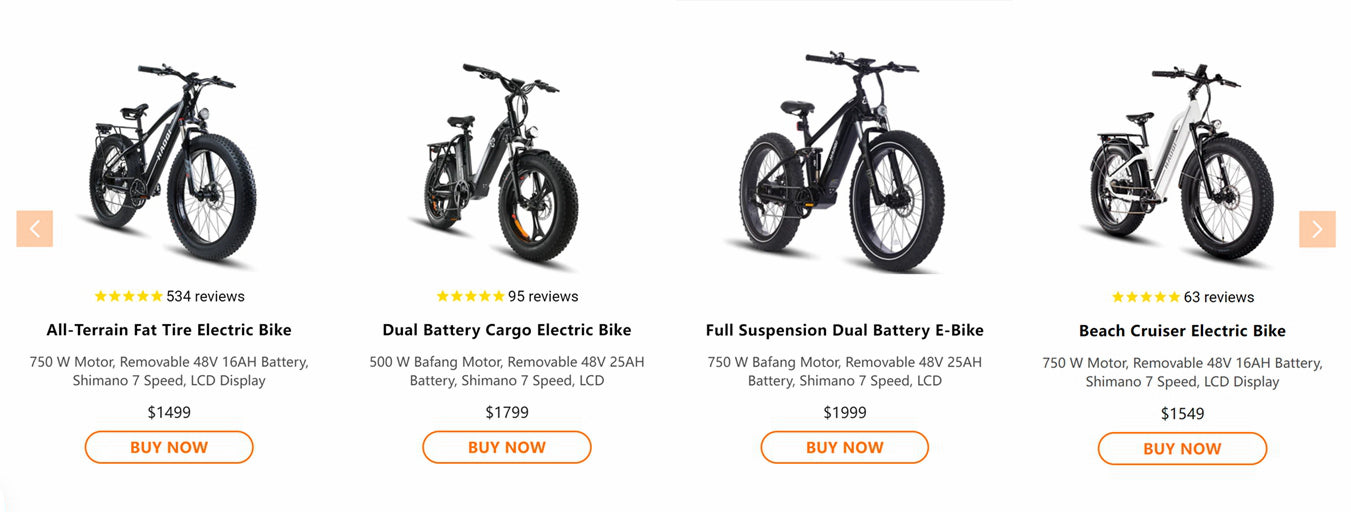Image resolution: width=1351 pixels, height=512 pixels.
Task: Open the All-Terrain Fat Tire Electric Bike title
Action: click(x=169, y=330)
